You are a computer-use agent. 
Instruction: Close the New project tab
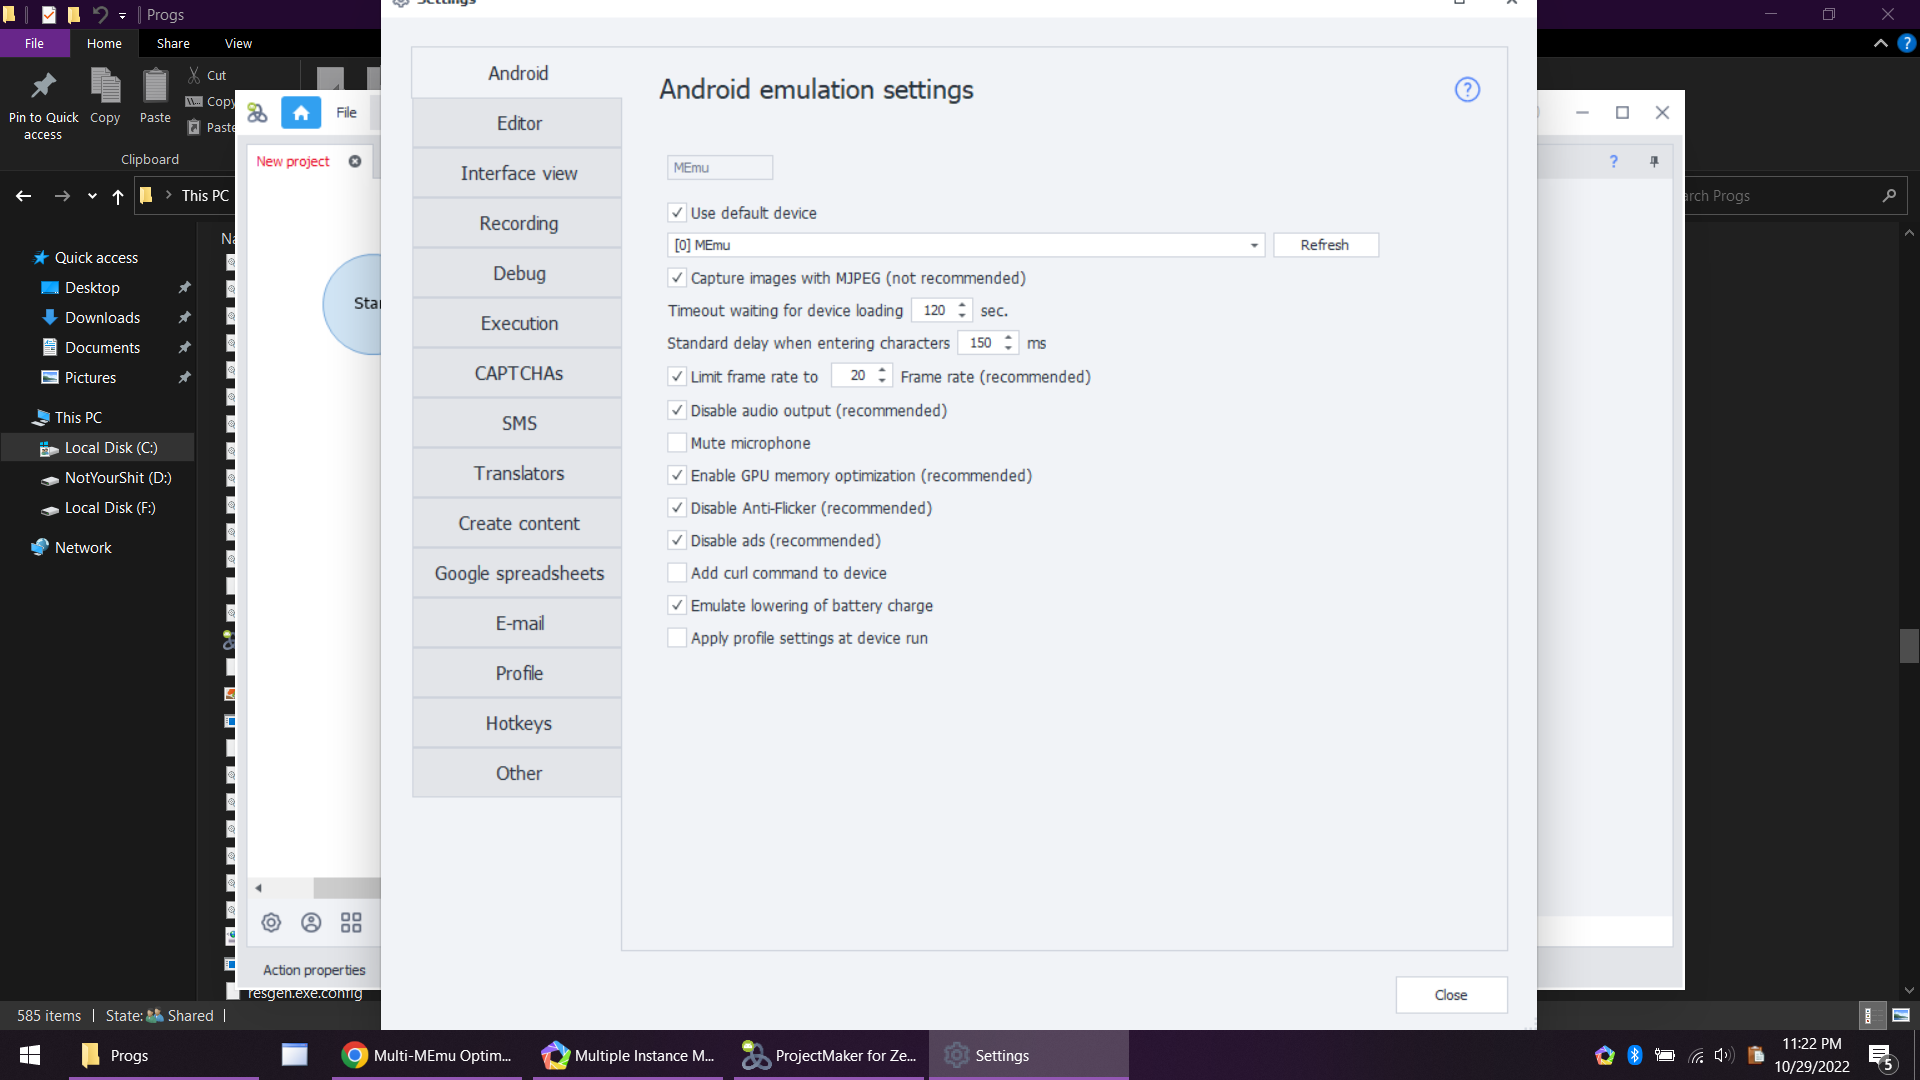click(x=355, y=162)
